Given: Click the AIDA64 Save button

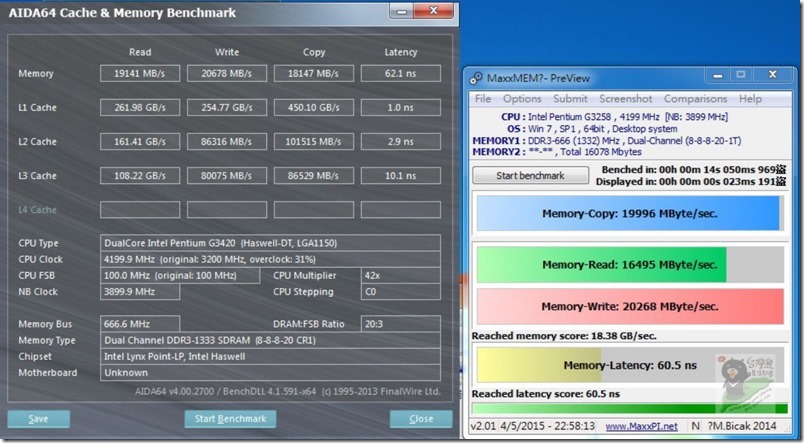Looking at the screenshot, I should [x=38, y=419].
